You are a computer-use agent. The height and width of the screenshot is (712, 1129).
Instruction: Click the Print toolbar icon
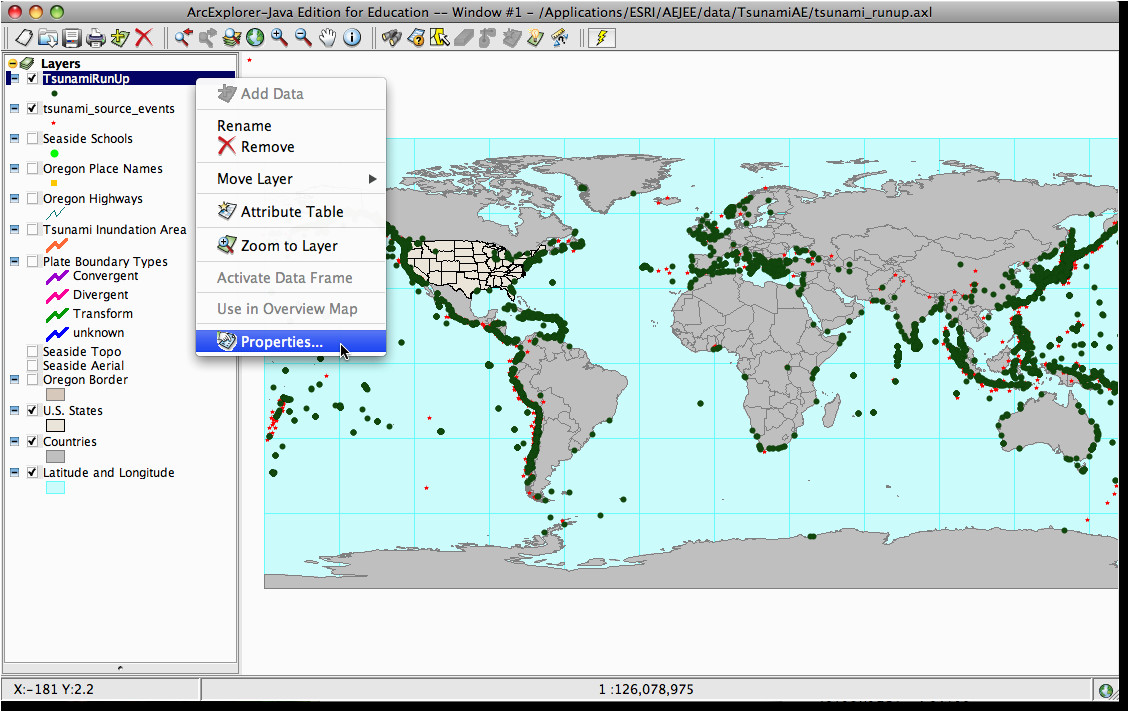[96, 37]
